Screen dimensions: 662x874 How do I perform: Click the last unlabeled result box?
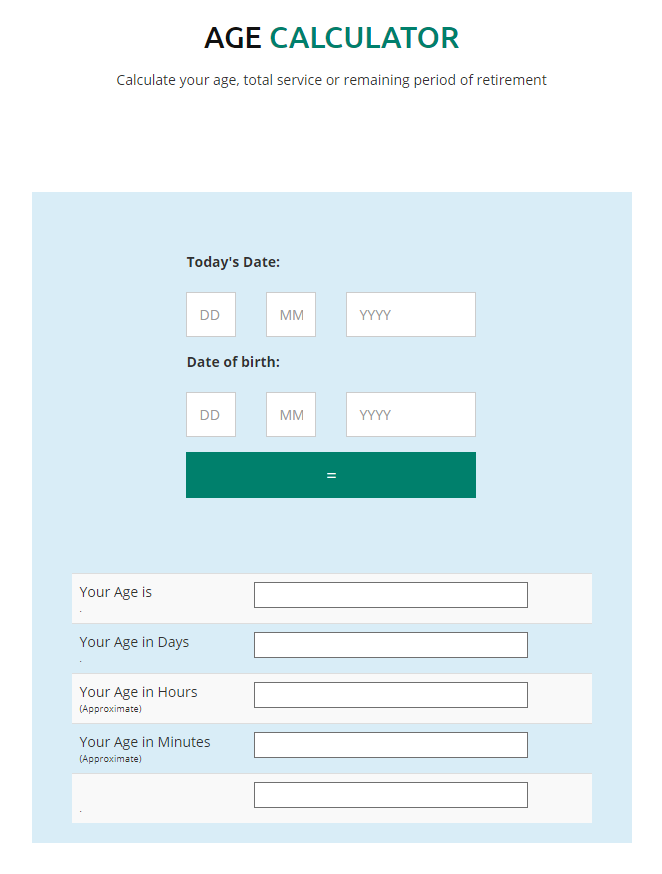click(x=390, y=795)
